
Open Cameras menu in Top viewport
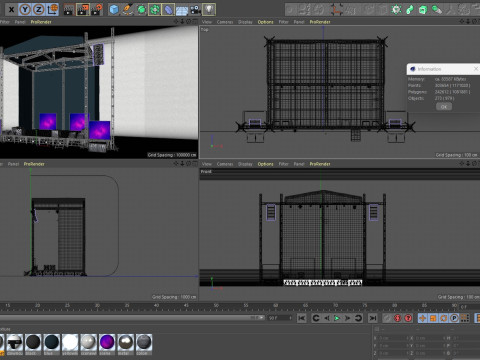click(x=225, y=22)
